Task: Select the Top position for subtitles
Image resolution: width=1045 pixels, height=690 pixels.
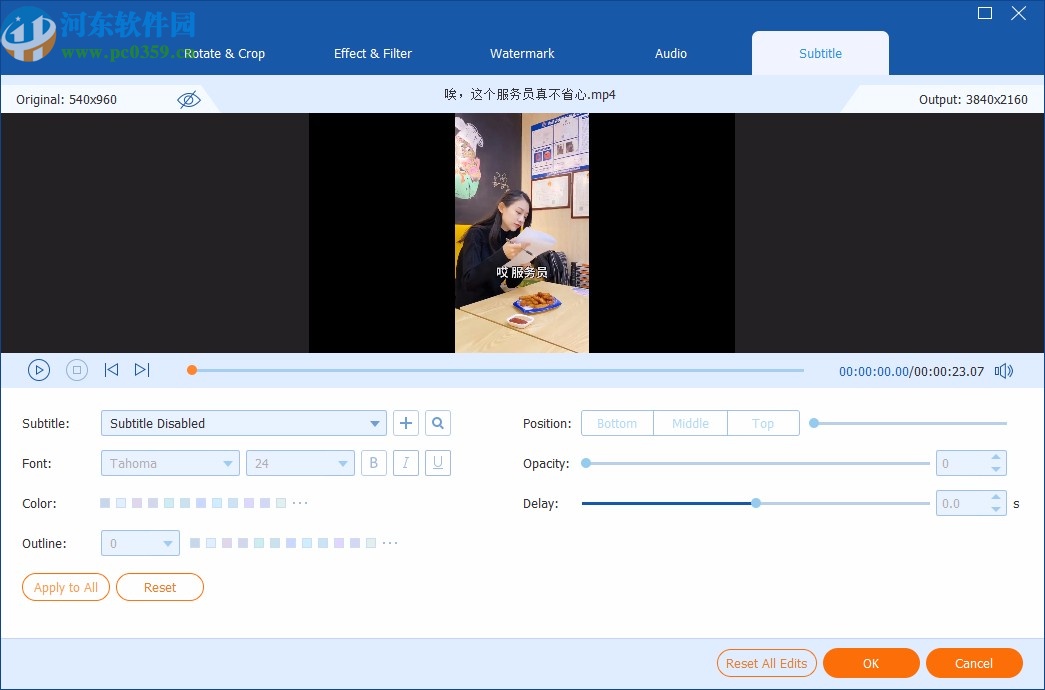Action: coord(763,423)
